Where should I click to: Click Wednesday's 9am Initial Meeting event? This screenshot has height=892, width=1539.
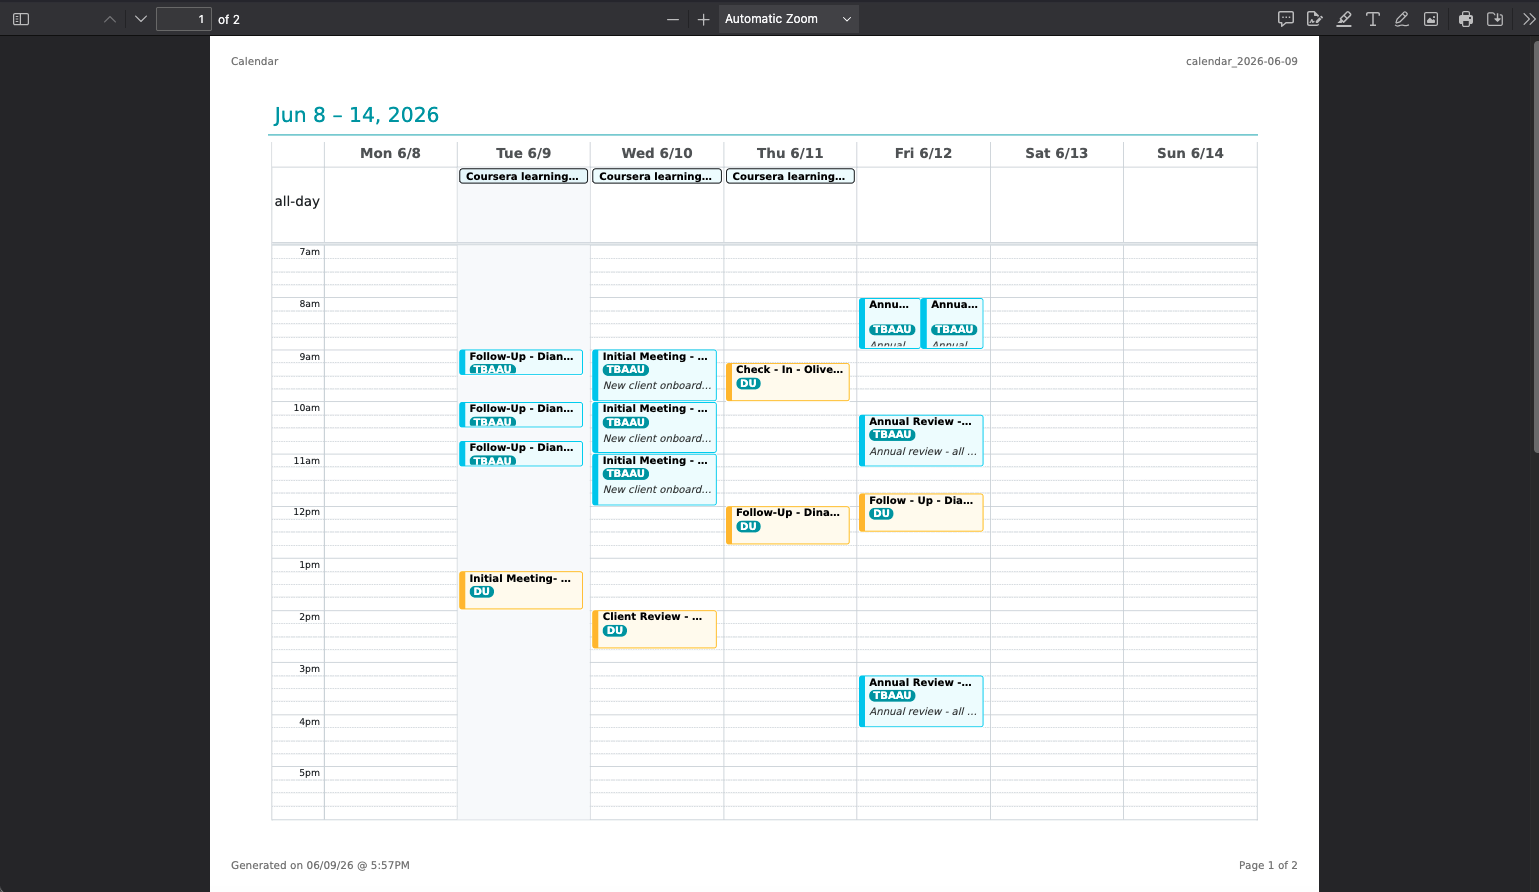[x=654, y=375]
